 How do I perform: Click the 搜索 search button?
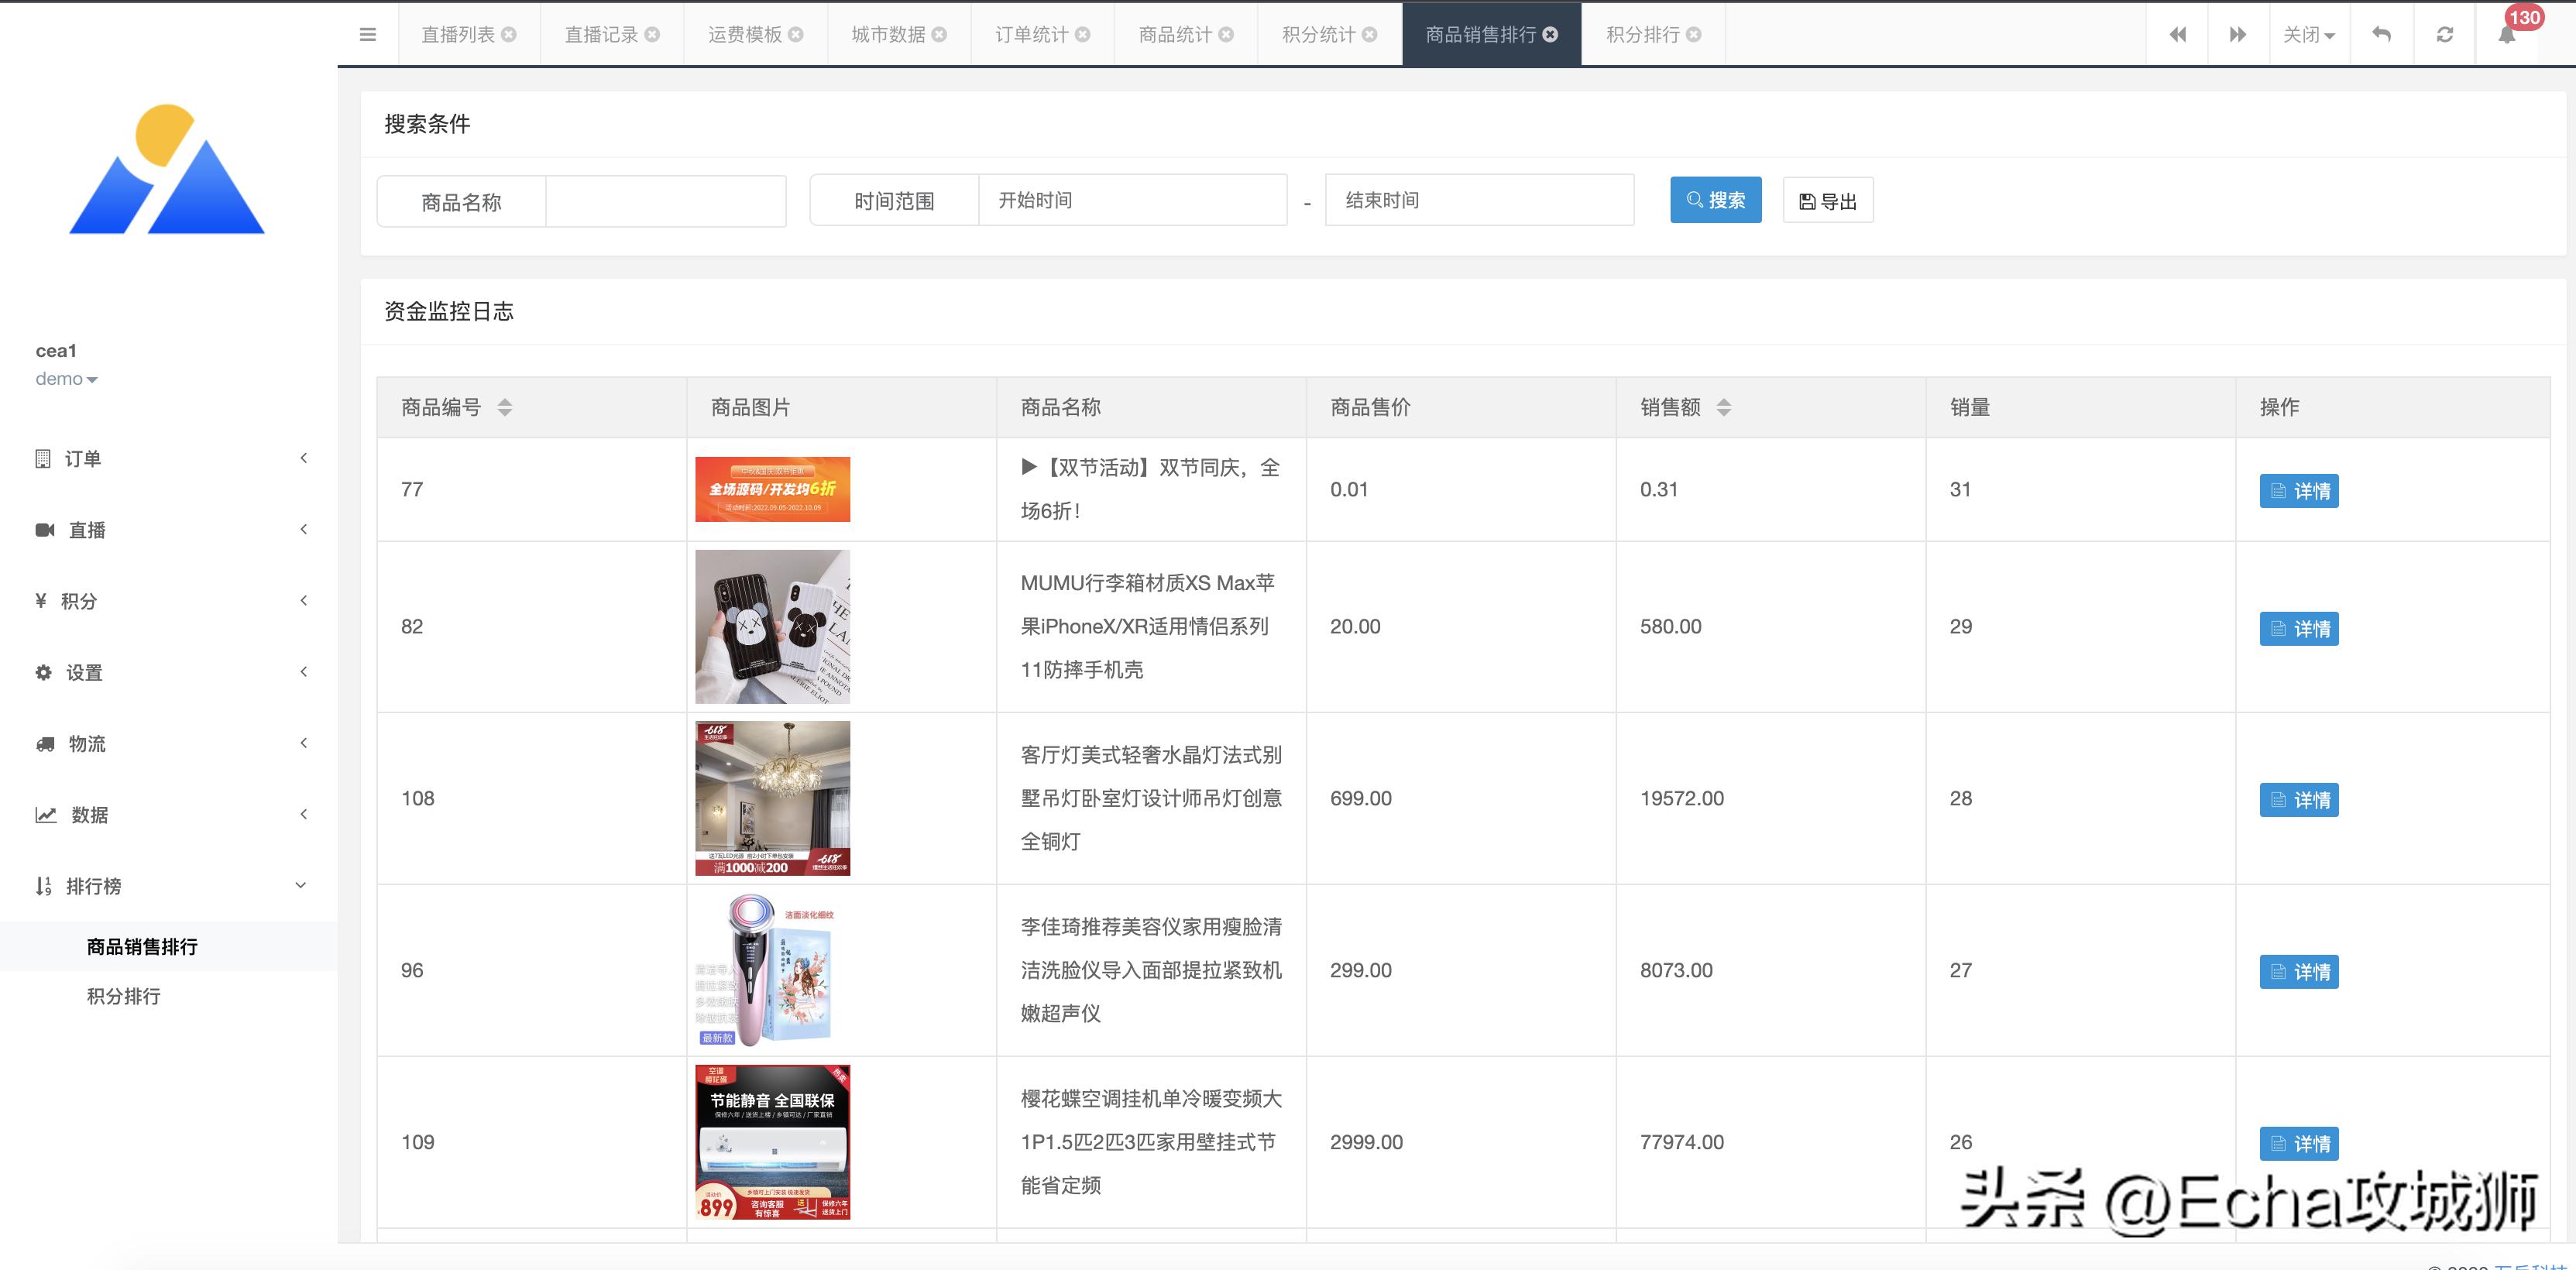[x=1715, y=199]
